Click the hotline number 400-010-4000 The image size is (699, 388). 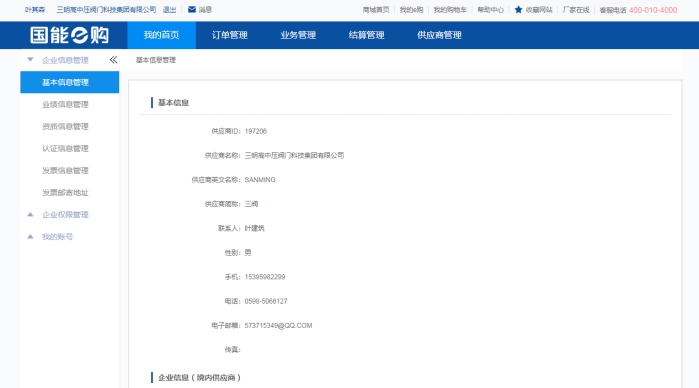pyautogui.click(x=653, y=10)
